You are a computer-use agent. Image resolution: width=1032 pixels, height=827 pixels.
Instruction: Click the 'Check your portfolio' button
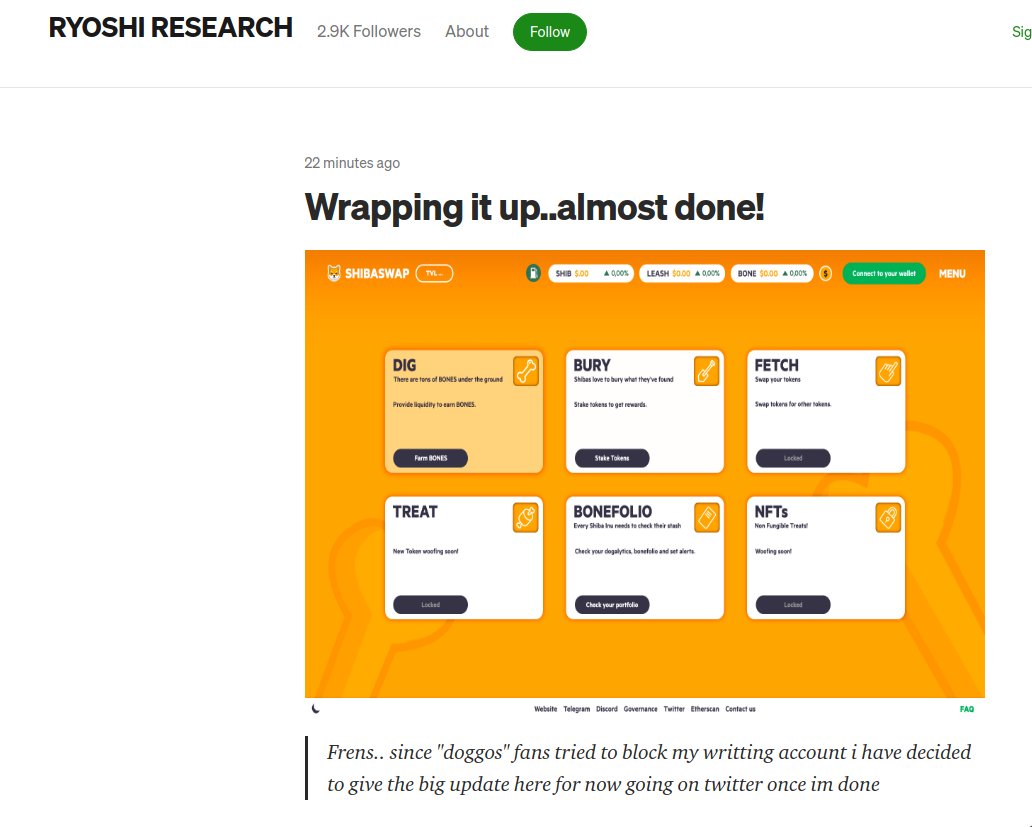tap(612, 605)
